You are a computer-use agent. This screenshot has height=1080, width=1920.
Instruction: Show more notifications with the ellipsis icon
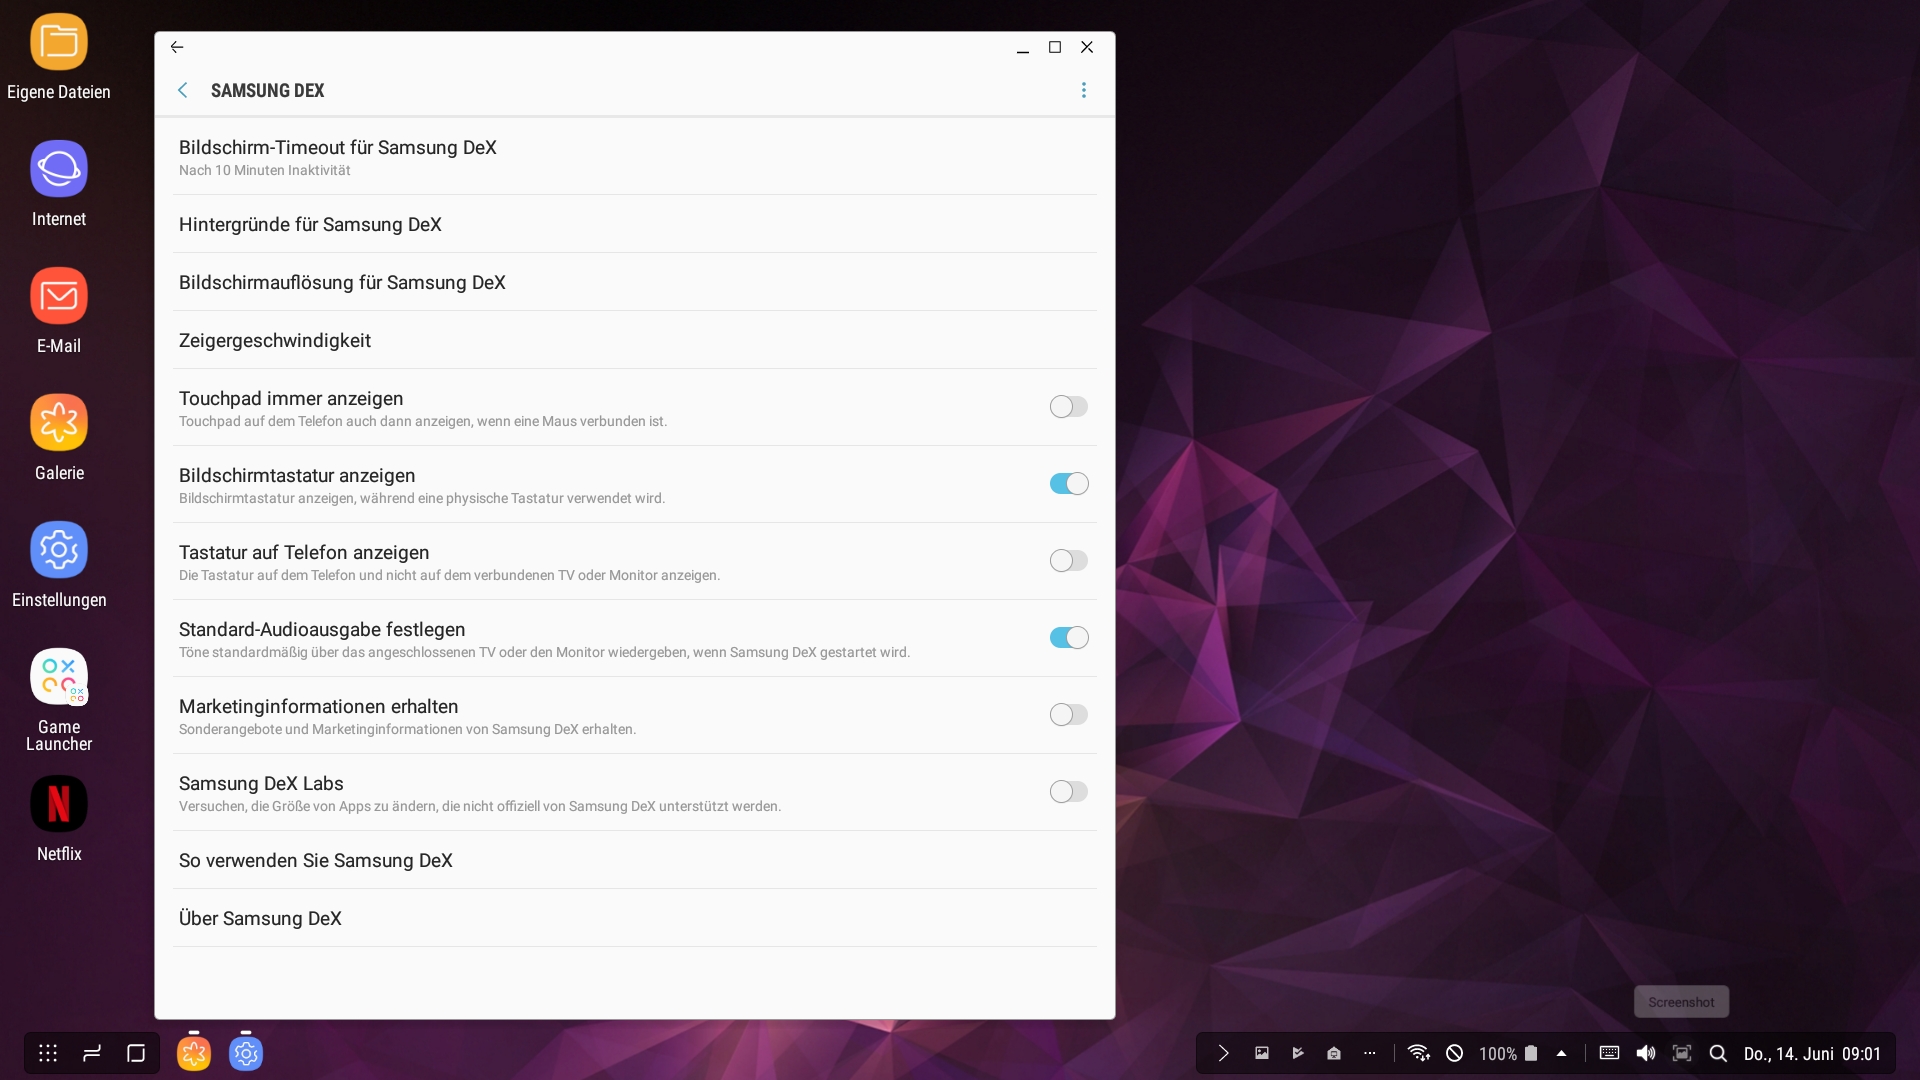[x=1370, y=1053]
